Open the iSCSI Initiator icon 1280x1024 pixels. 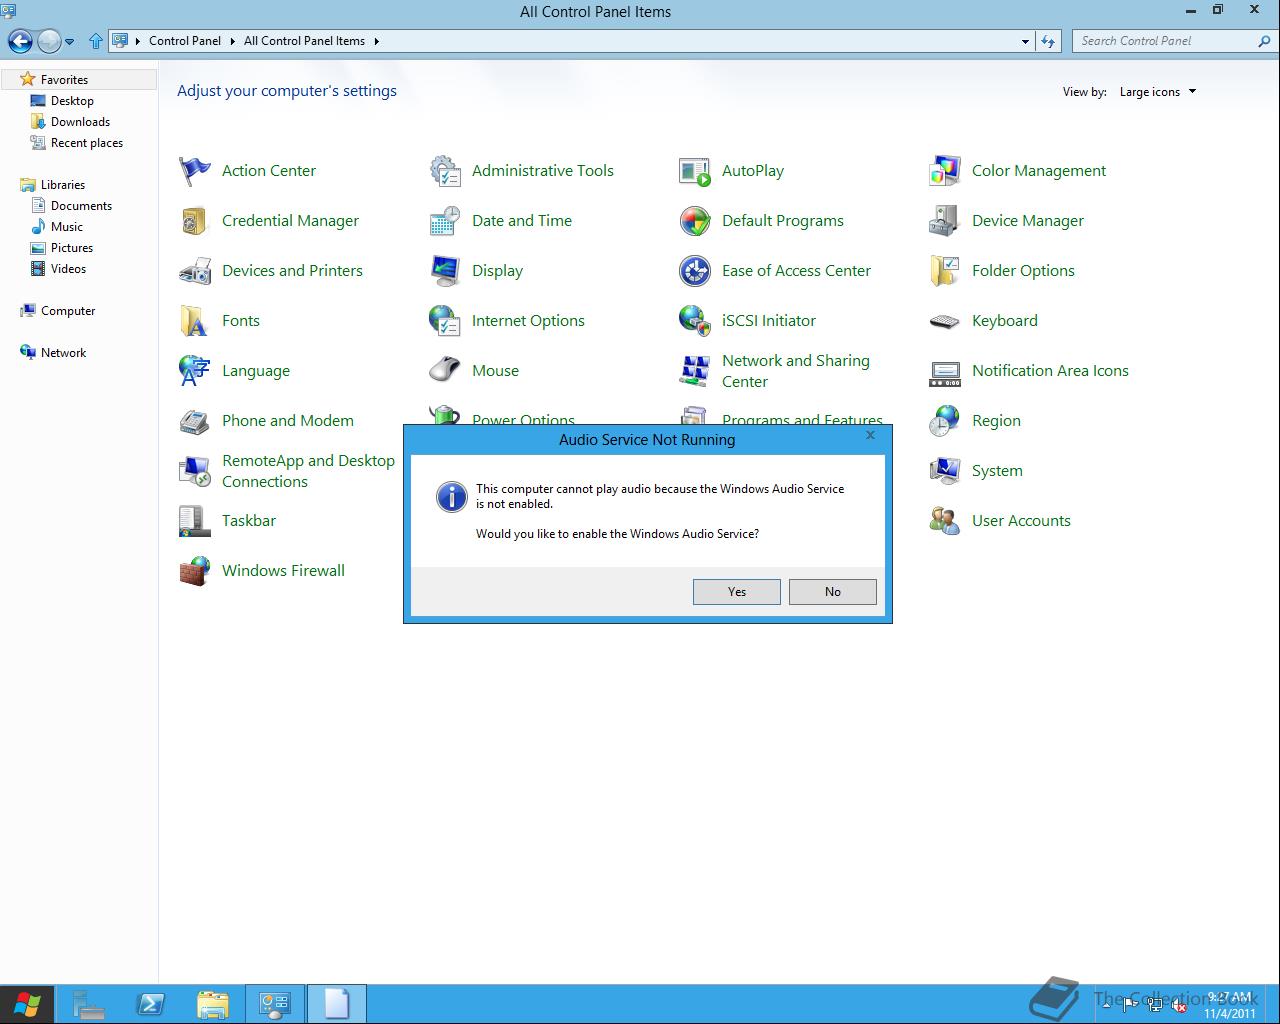(695, 321)
